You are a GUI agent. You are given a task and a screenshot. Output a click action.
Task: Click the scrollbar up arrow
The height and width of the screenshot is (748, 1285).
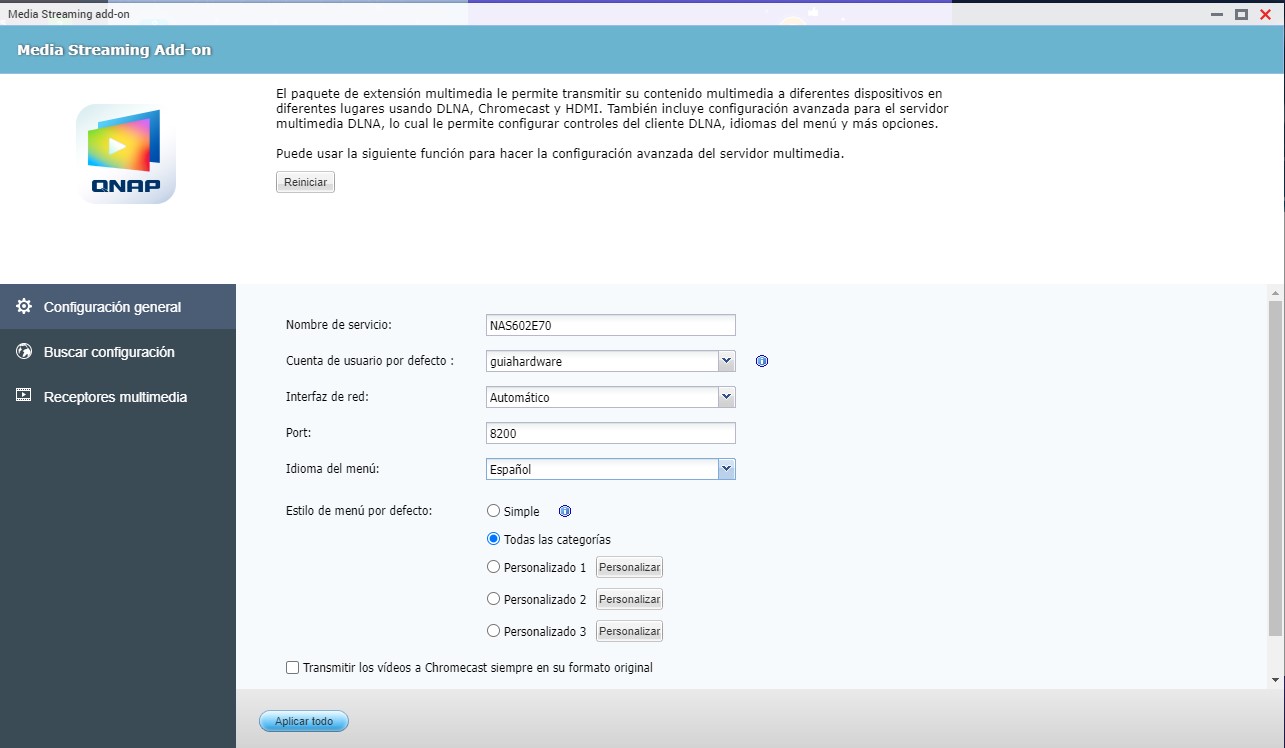[1275, 292]
